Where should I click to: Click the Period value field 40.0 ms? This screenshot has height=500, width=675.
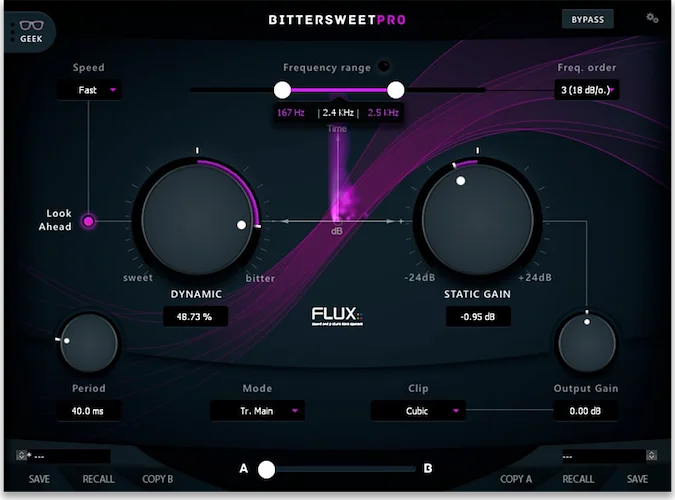89,411
